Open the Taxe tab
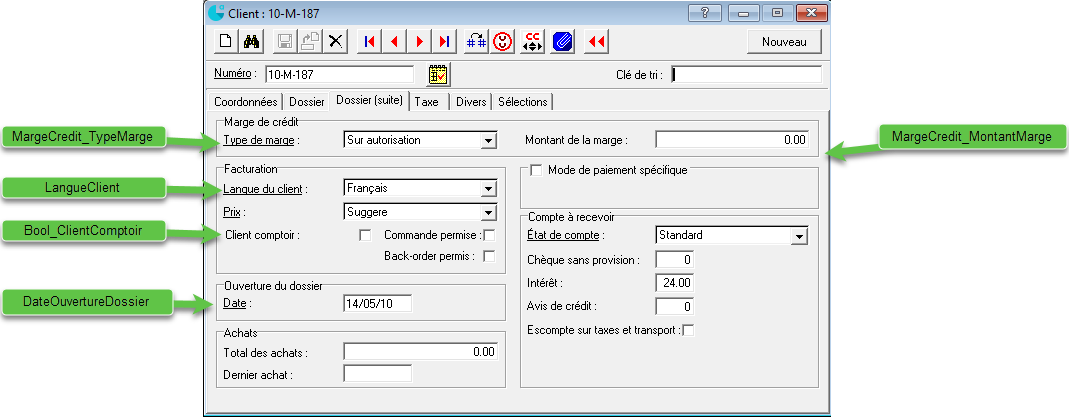Screen dimensions: 1069x417 coord(426,101)
